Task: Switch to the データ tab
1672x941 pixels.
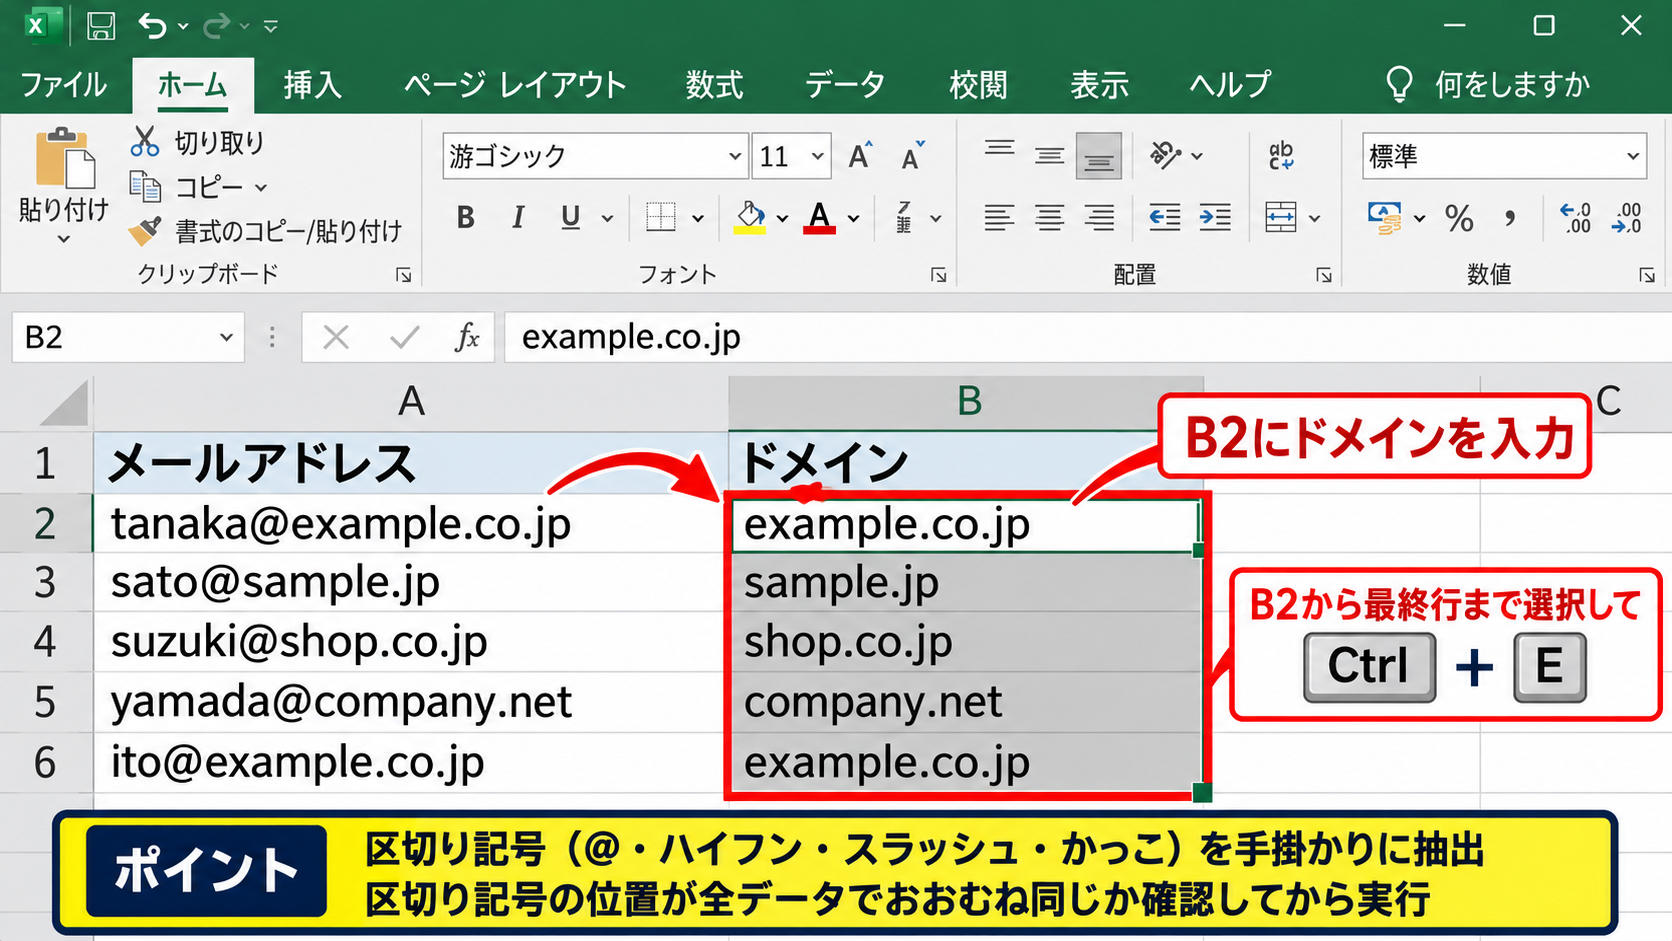Action: (845, 85)
